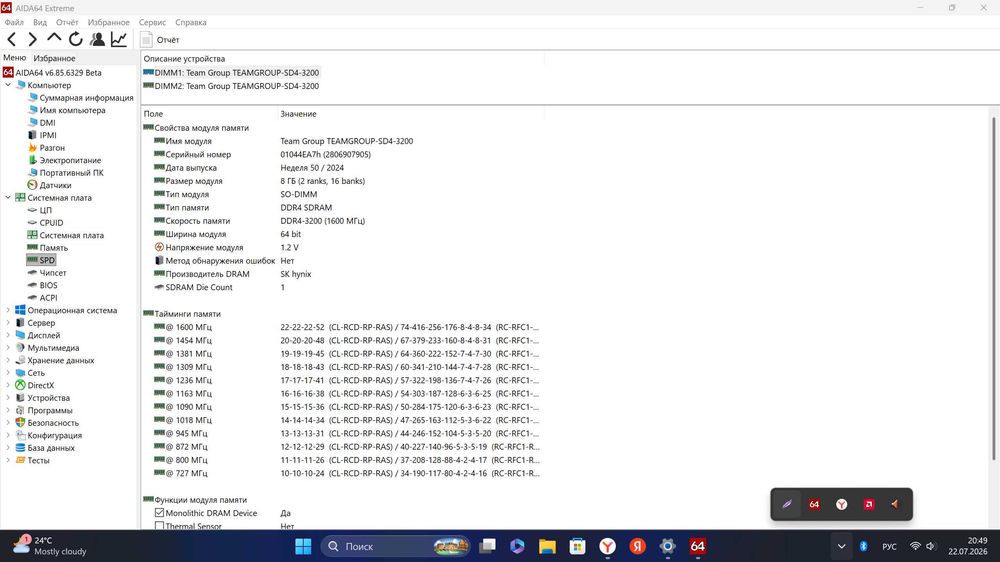Viewport: 1000px width, 562px height.
Task: Open the Разгон overclock item
Action: [52, 147]
